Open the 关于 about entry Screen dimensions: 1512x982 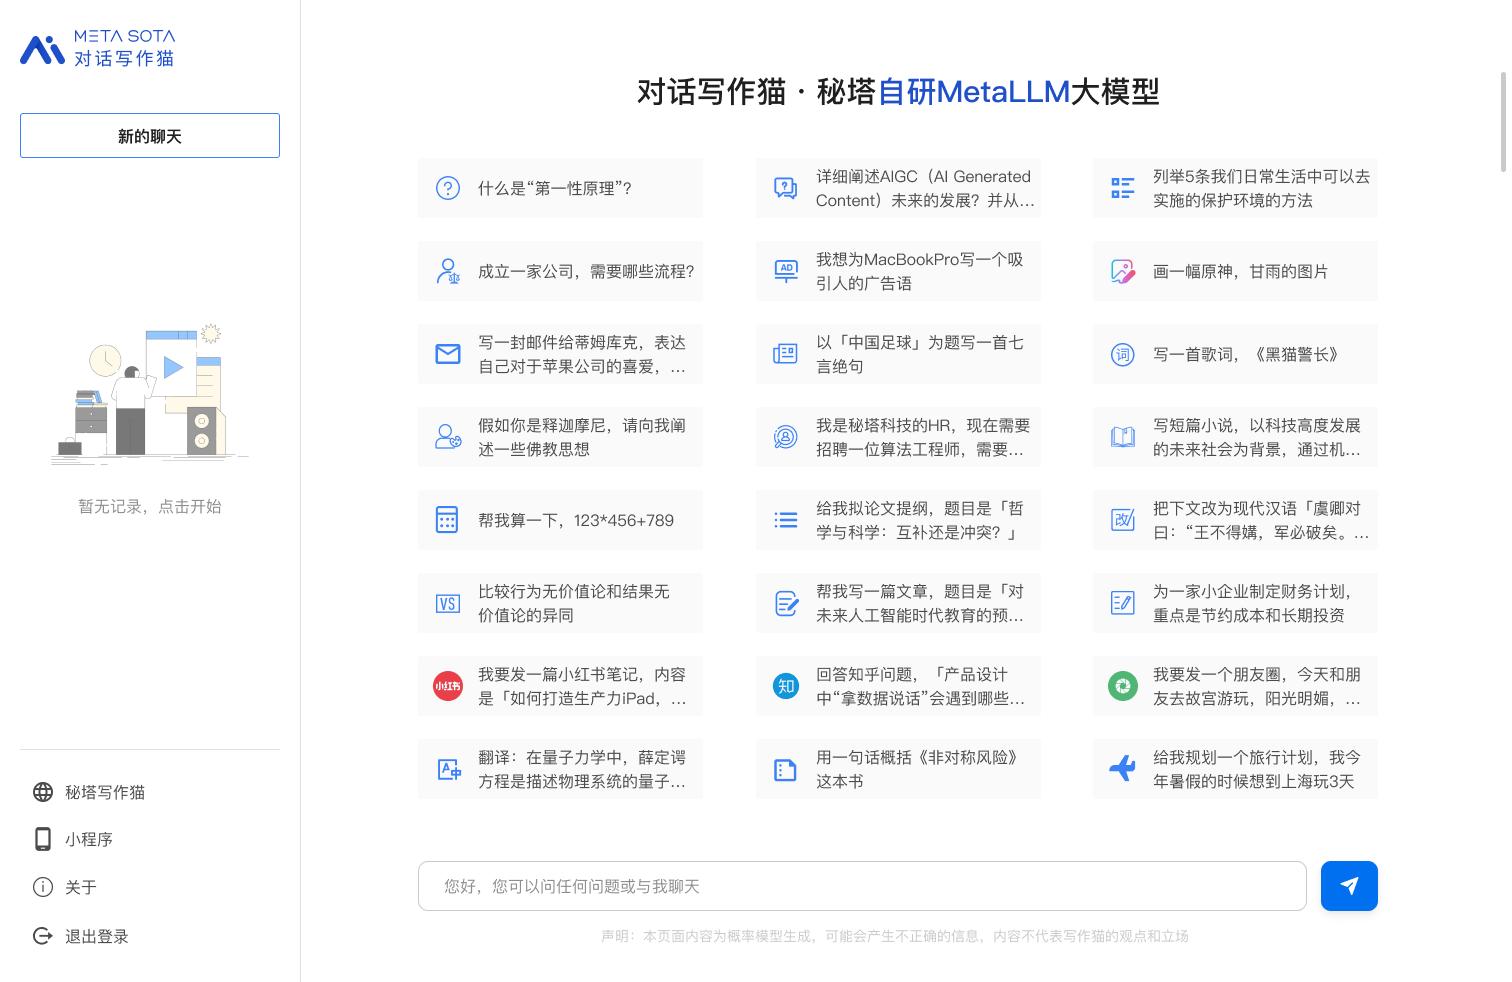[x=80, y=887]
